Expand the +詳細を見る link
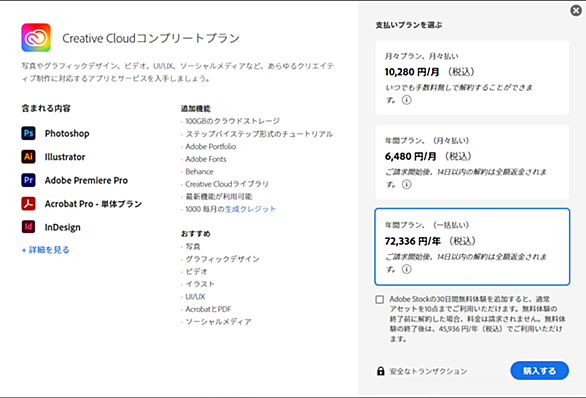The width and height of the screenshot is (586, 398). point(46,250)
